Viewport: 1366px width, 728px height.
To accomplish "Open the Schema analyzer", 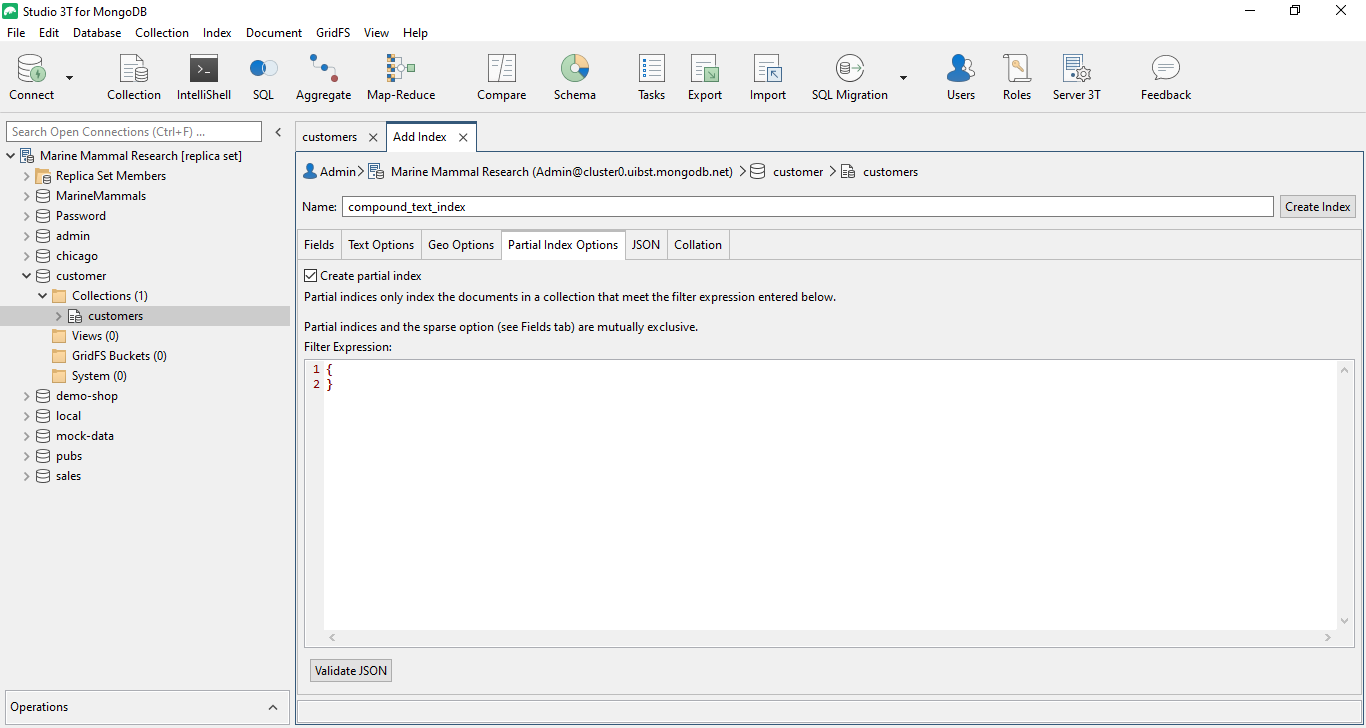I will click(575, 77).
